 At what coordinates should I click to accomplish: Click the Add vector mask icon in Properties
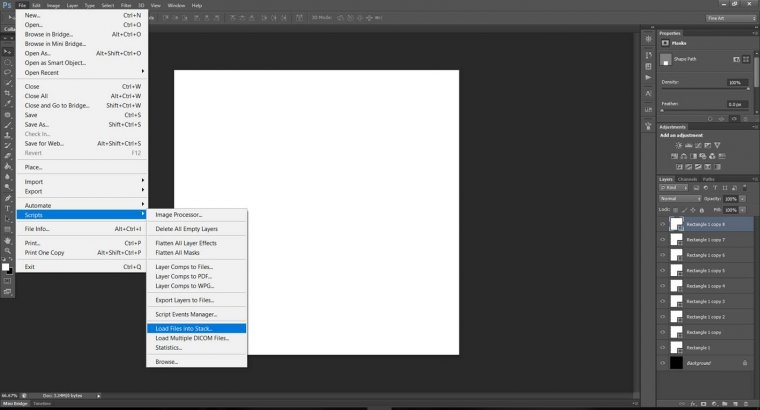(746, 59)
